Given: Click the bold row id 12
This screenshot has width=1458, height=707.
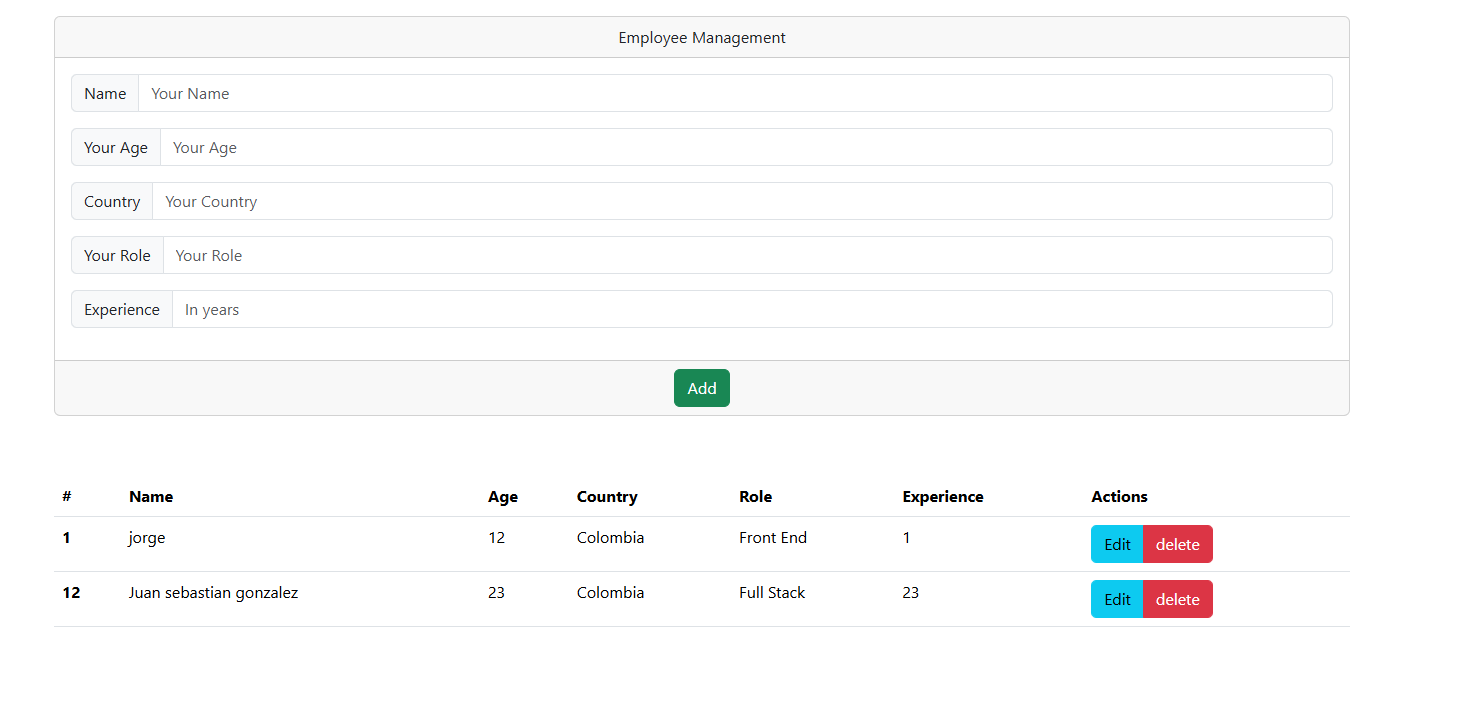Looking at the screenshot, I should tap(71, 592).
